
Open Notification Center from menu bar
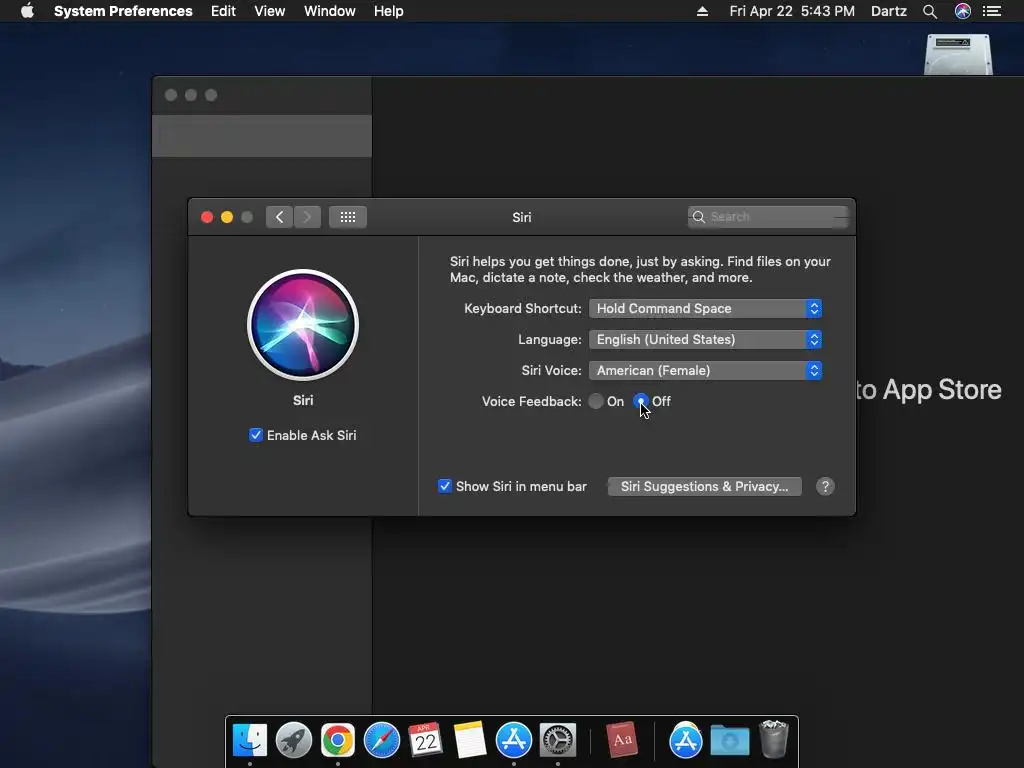[992, 11]
